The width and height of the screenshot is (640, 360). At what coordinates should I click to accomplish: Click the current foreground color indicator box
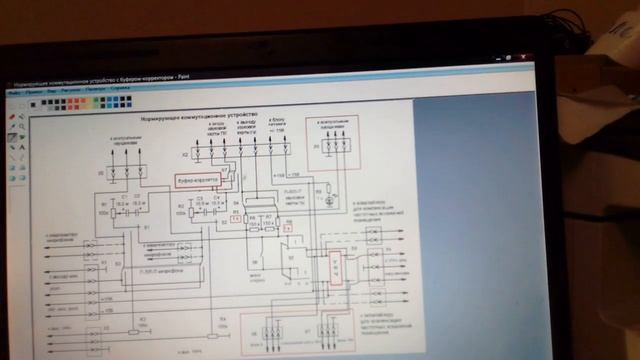tap(33, 105)
